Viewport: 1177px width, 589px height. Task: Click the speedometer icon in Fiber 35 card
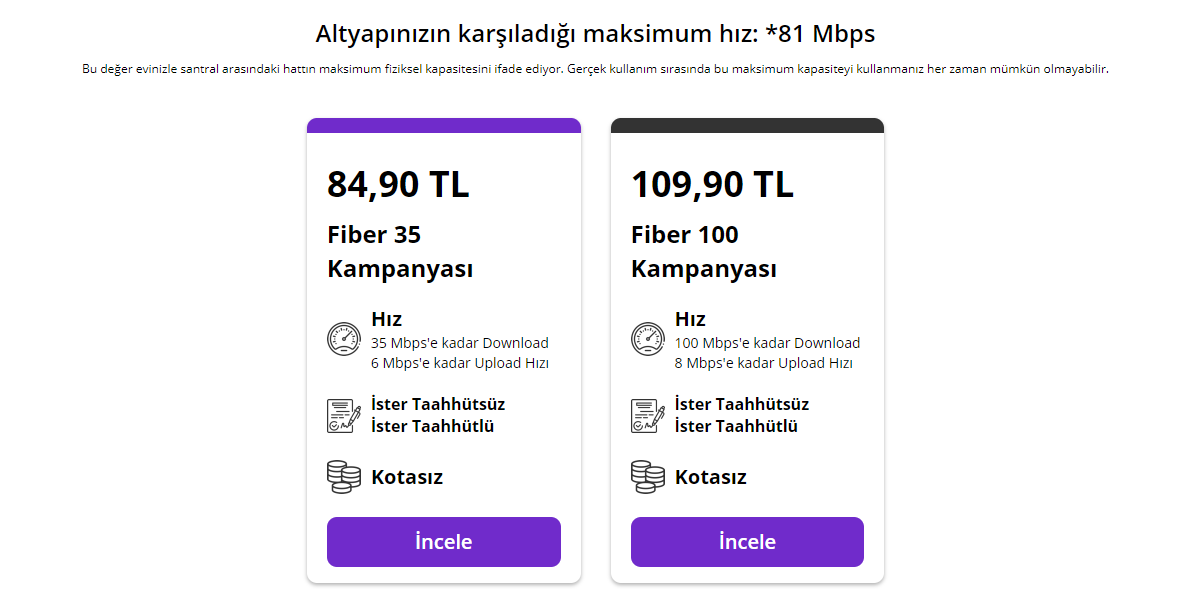343,339
